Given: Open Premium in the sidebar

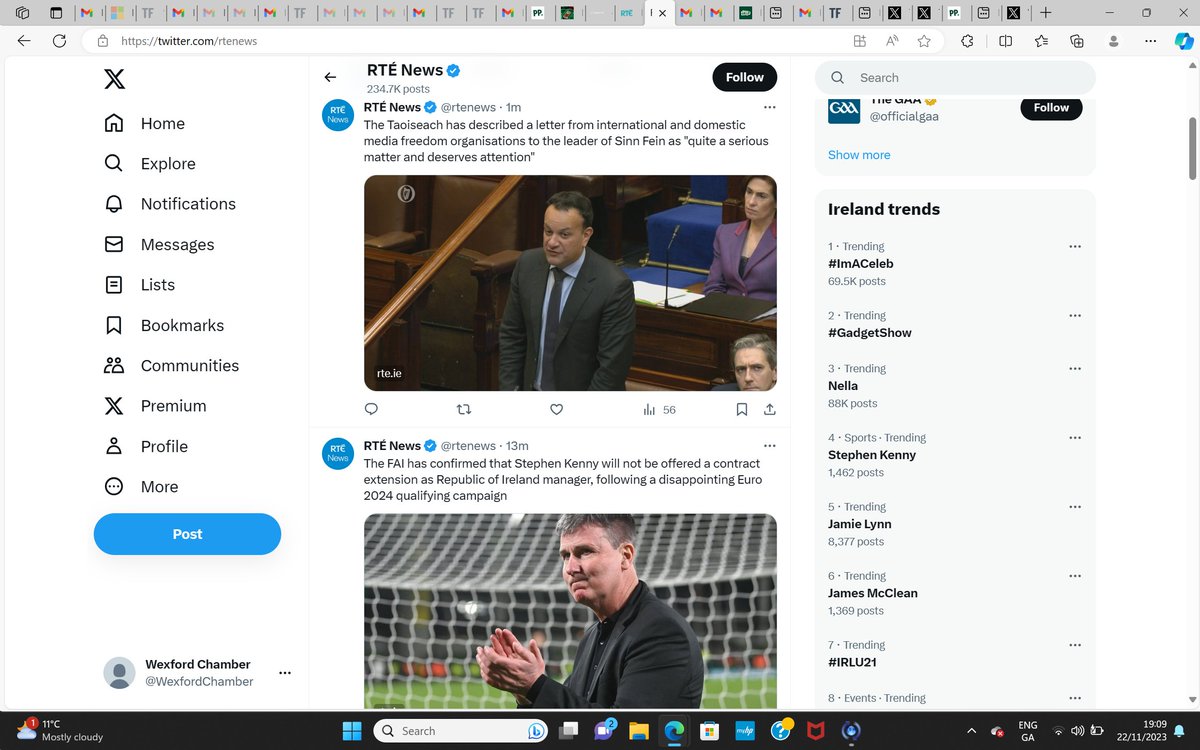Looking at the screenshot, I should coord(155,406).
